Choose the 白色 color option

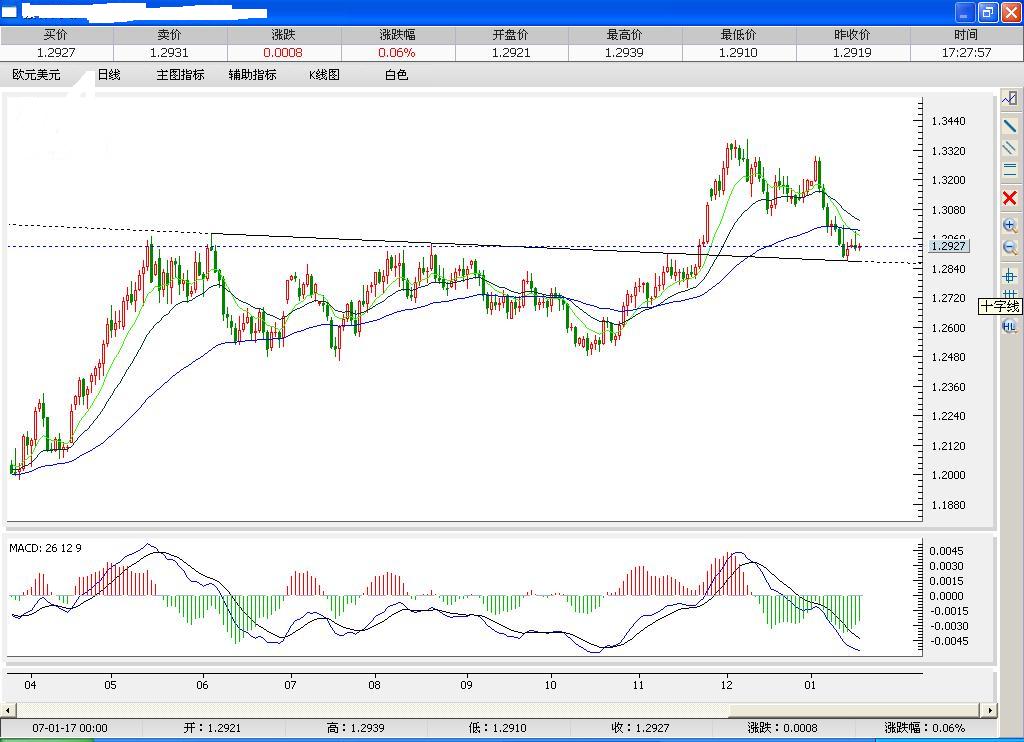pos(394,74)
